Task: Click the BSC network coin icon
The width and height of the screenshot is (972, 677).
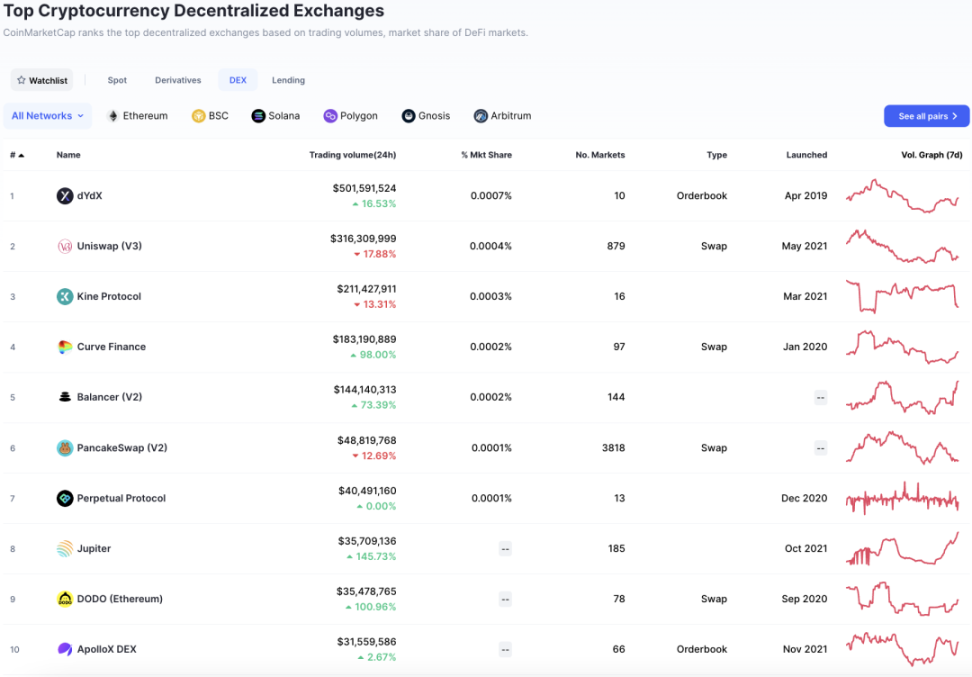Action: 198,116
